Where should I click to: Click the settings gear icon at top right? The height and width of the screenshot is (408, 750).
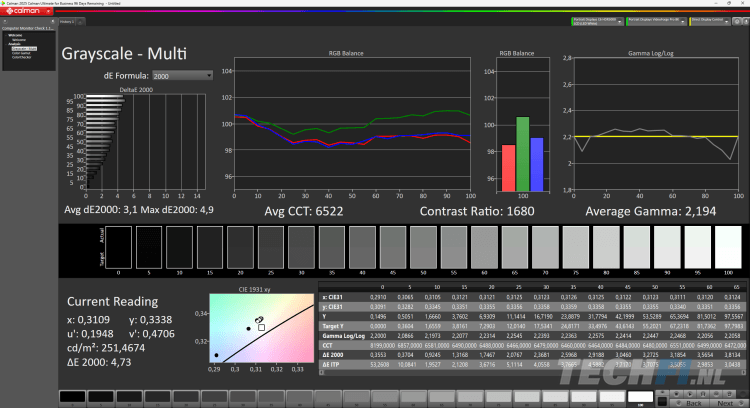[x=737, y=22]
